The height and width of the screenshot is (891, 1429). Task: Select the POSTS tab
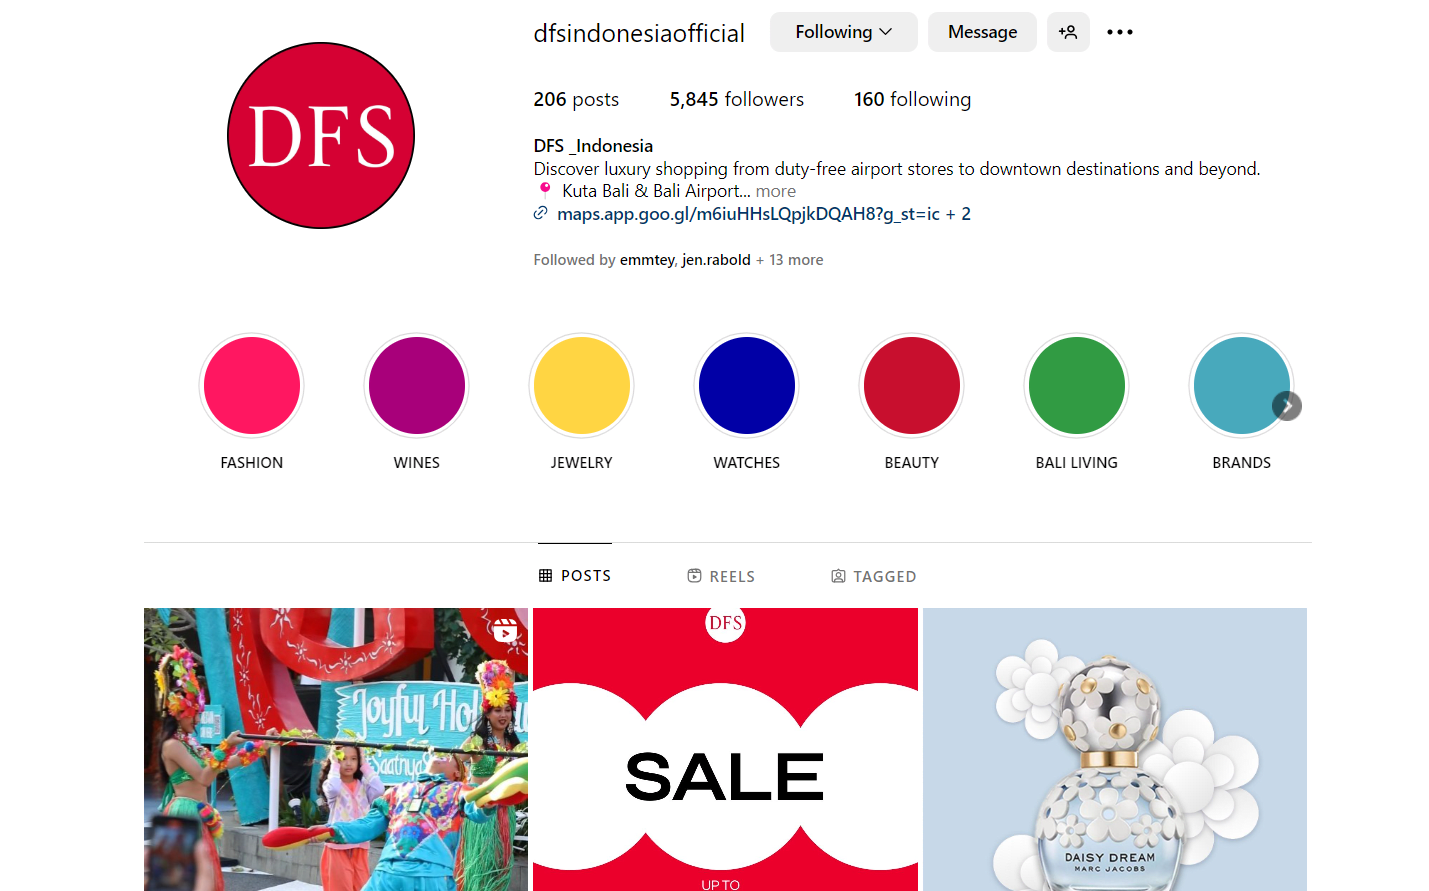click(575, 576)
